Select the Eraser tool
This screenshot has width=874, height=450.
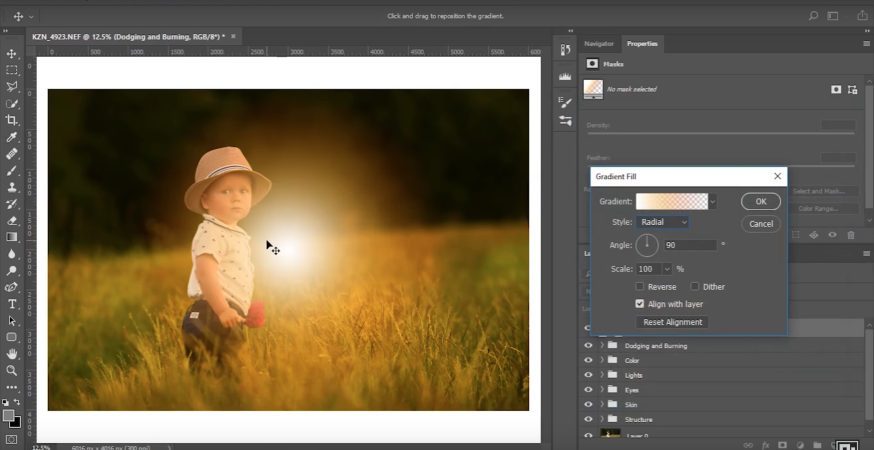(x=11, y=221)
